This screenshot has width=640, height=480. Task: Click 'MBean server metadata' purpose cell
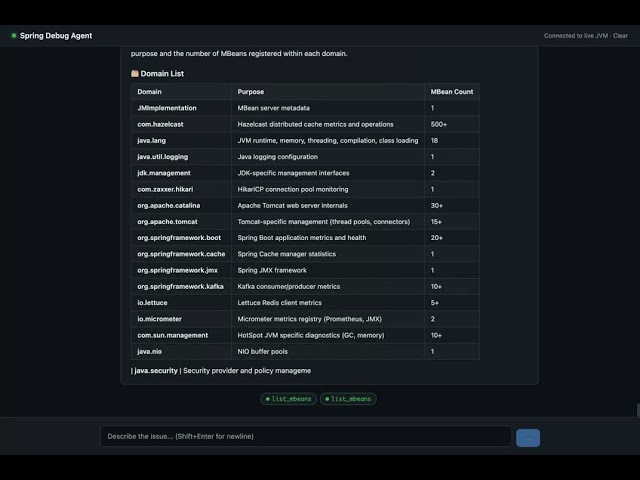tap(328, 108)
